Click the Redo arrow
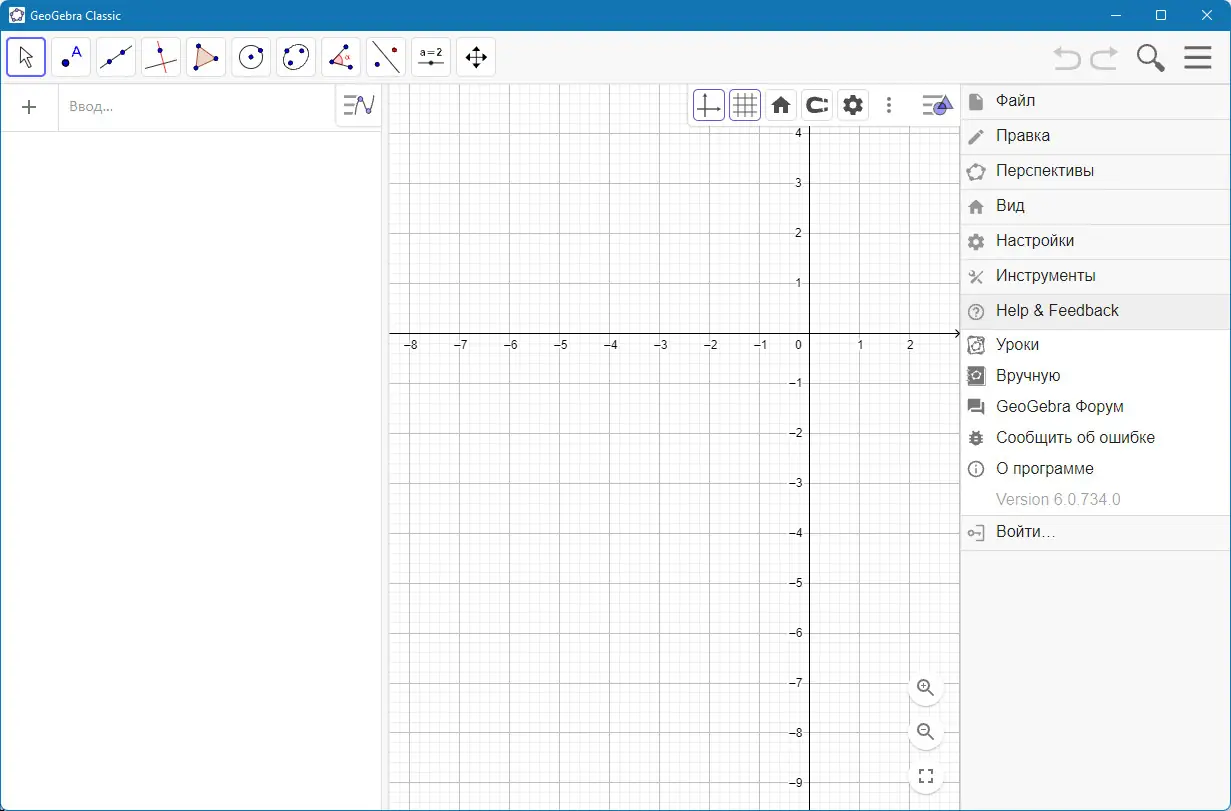 click(x=1104, y=58)
